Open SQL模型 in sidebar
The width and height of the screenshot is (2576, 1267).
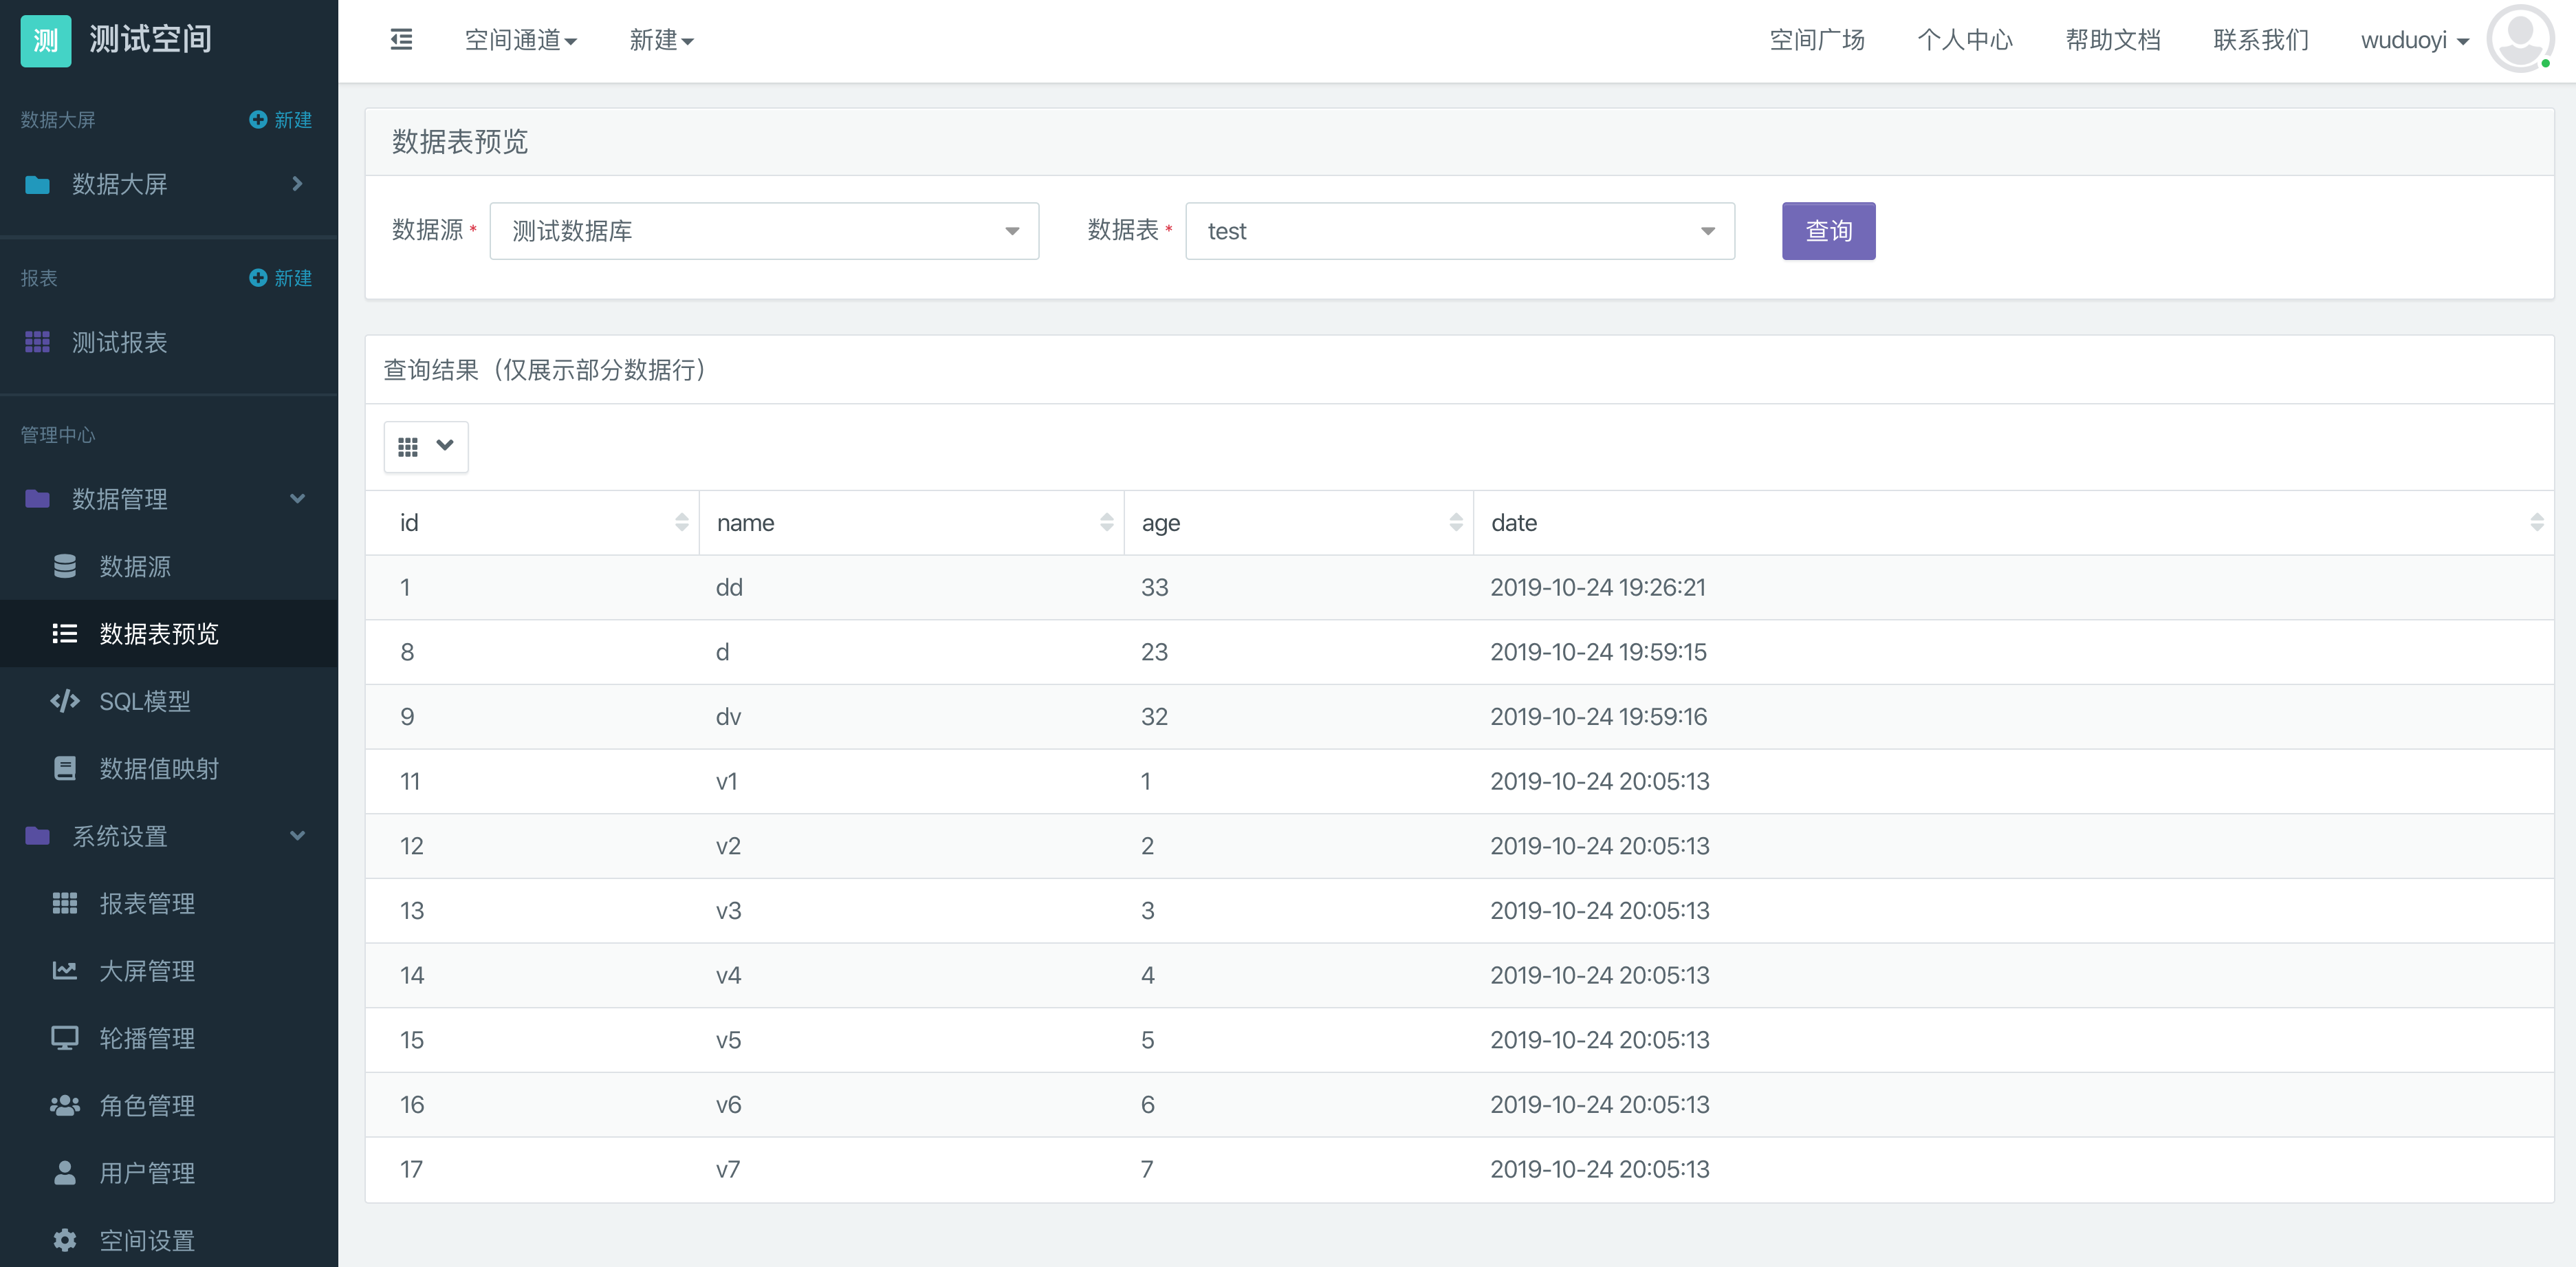[x=145, y=701]
